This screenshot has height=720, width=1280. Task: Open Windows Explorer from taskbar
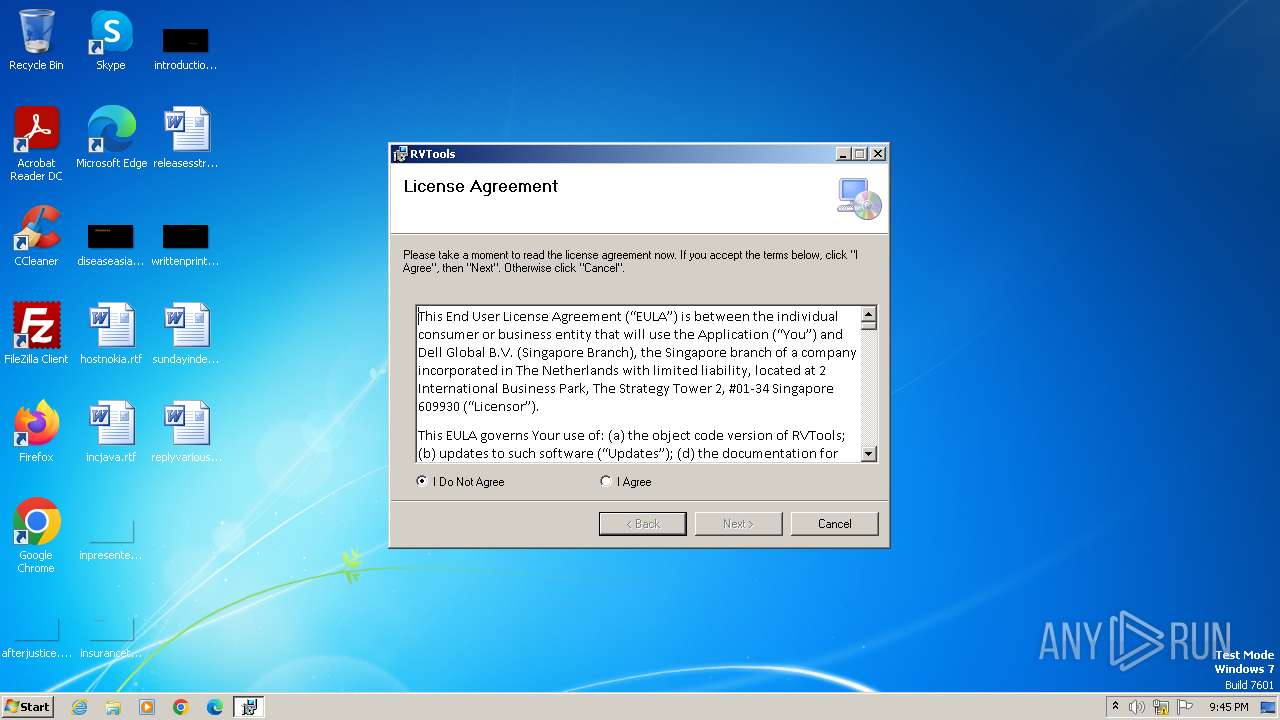click(x=113, y=707)
